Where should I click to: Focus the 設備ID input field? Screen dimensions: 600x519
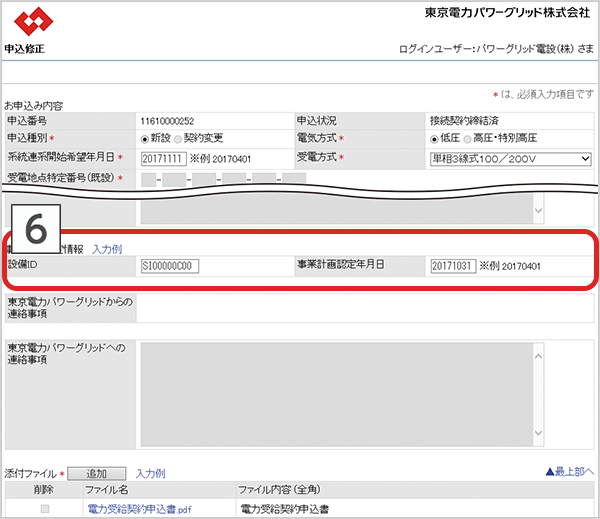[170, 266]
